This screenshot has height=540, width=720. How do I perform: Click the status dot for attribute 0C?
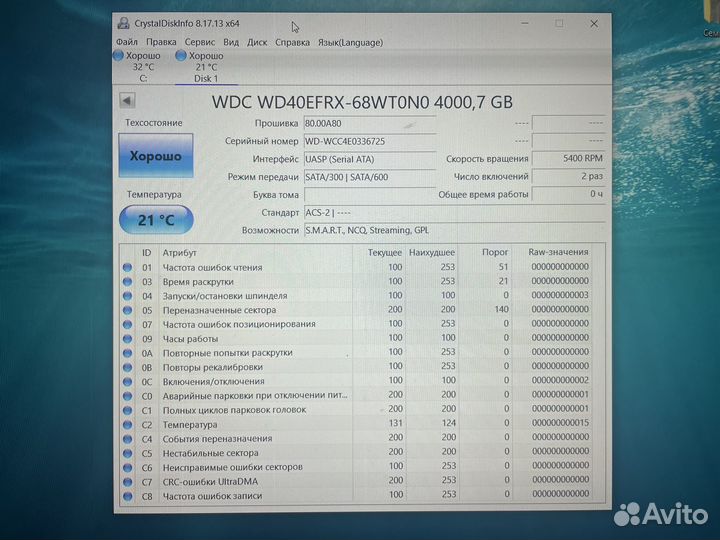(x=128, y=382)
